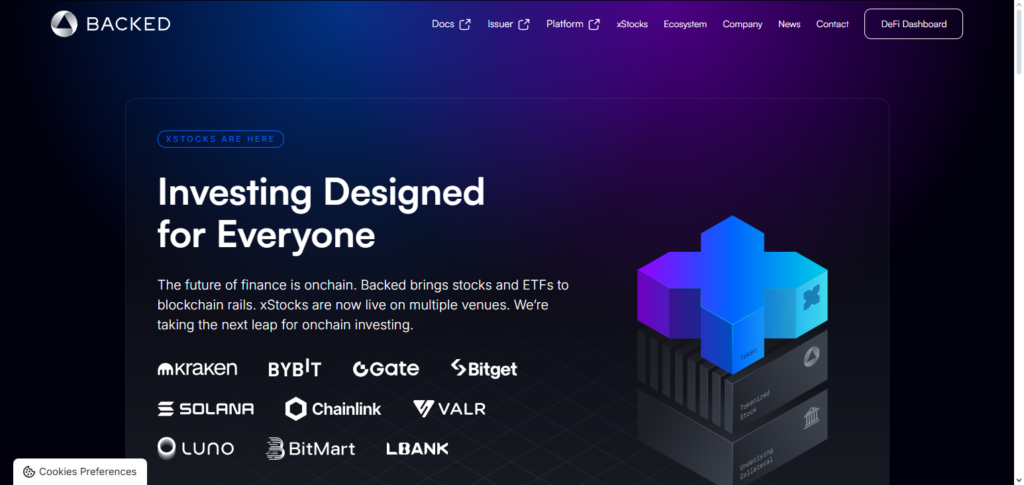Click the Bybit partner logo
Image resolution: width=1024 pixels, height=485 pixels.
295,369
